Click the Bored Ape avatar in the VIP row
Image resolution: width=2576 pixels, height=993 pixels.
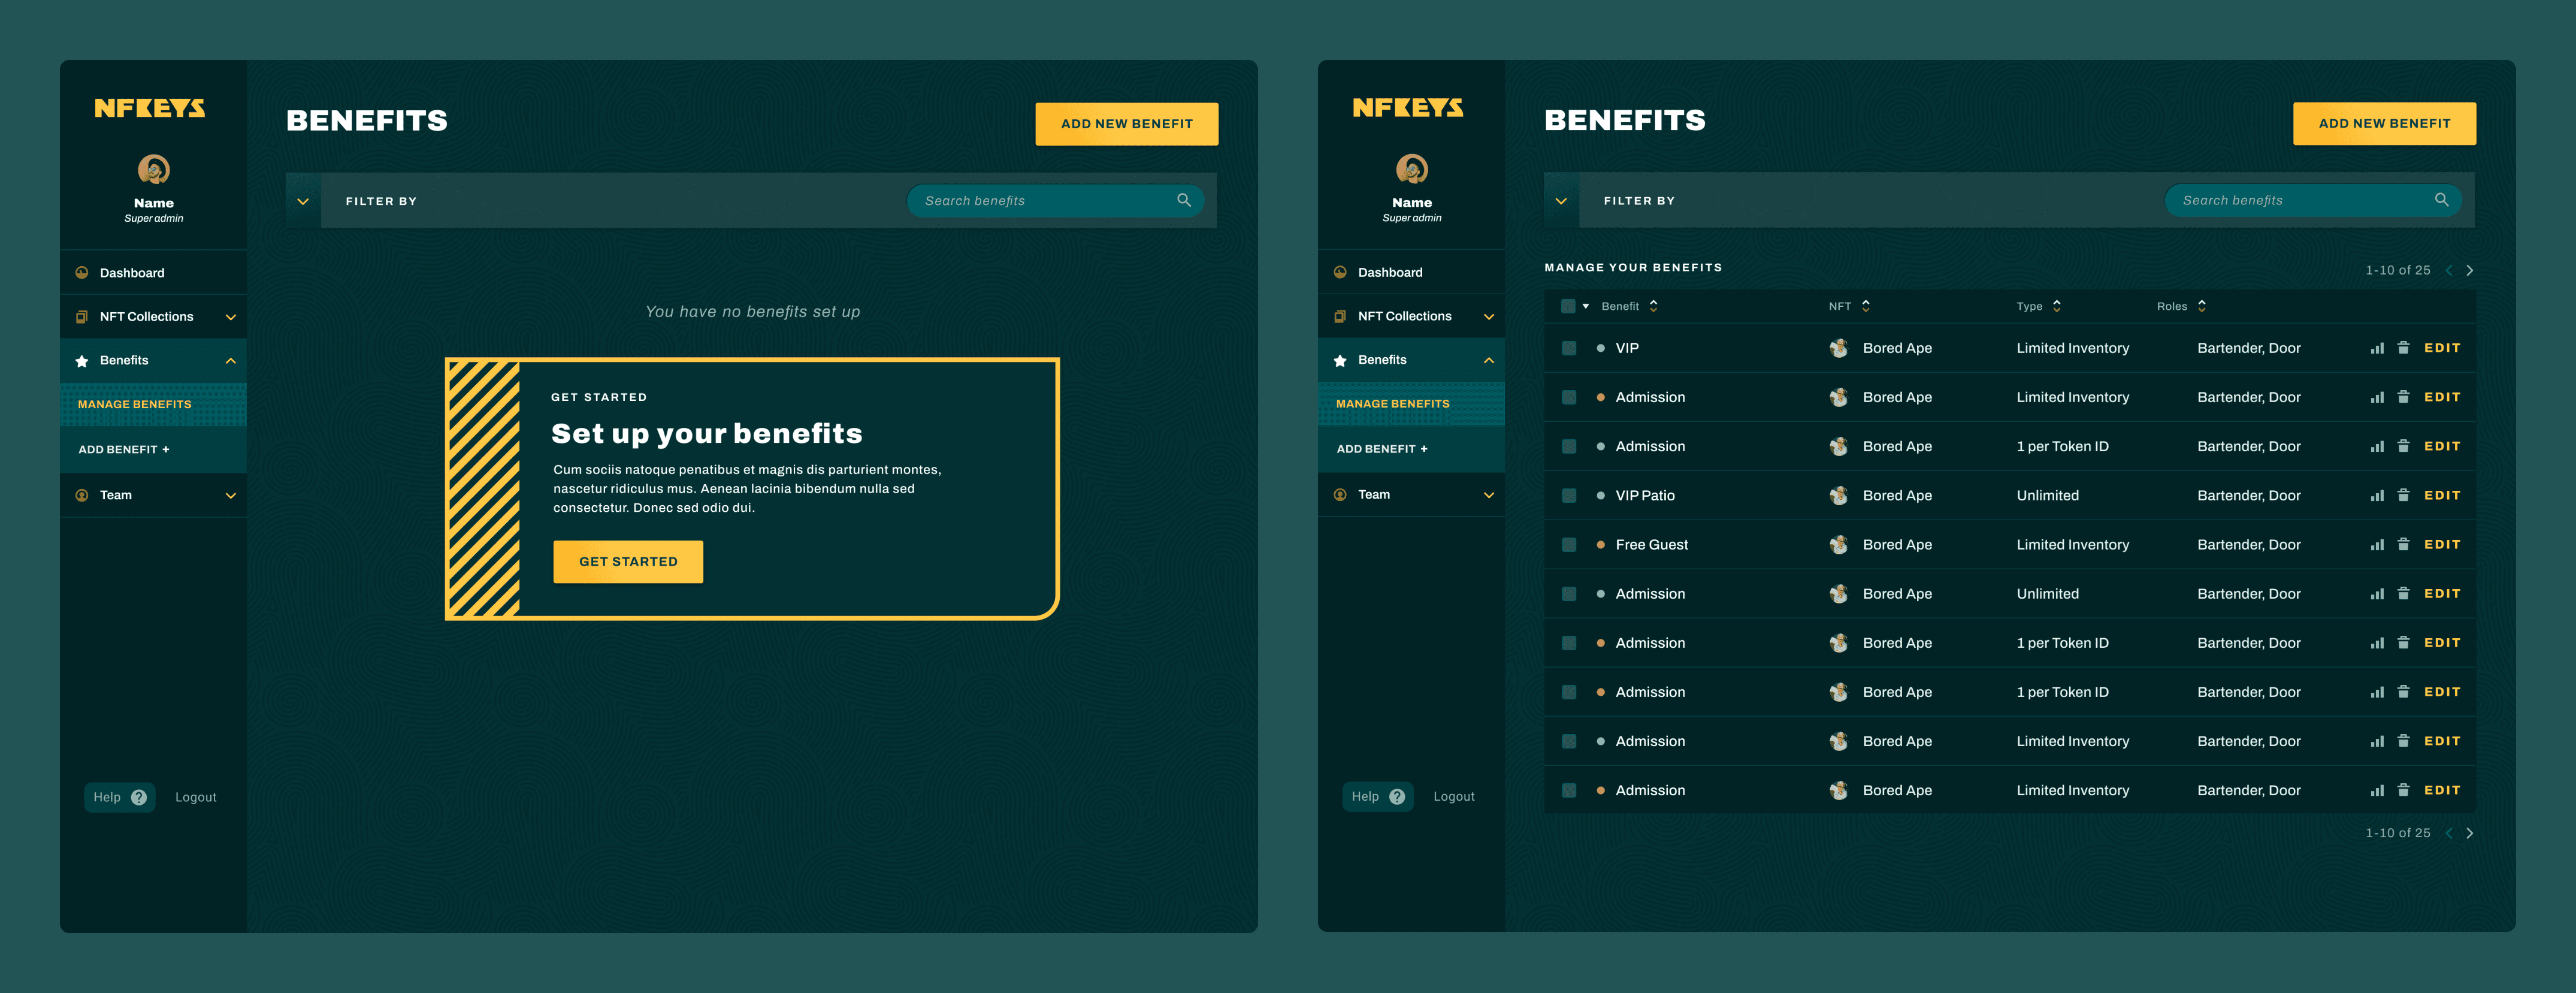click(1838, 348)
